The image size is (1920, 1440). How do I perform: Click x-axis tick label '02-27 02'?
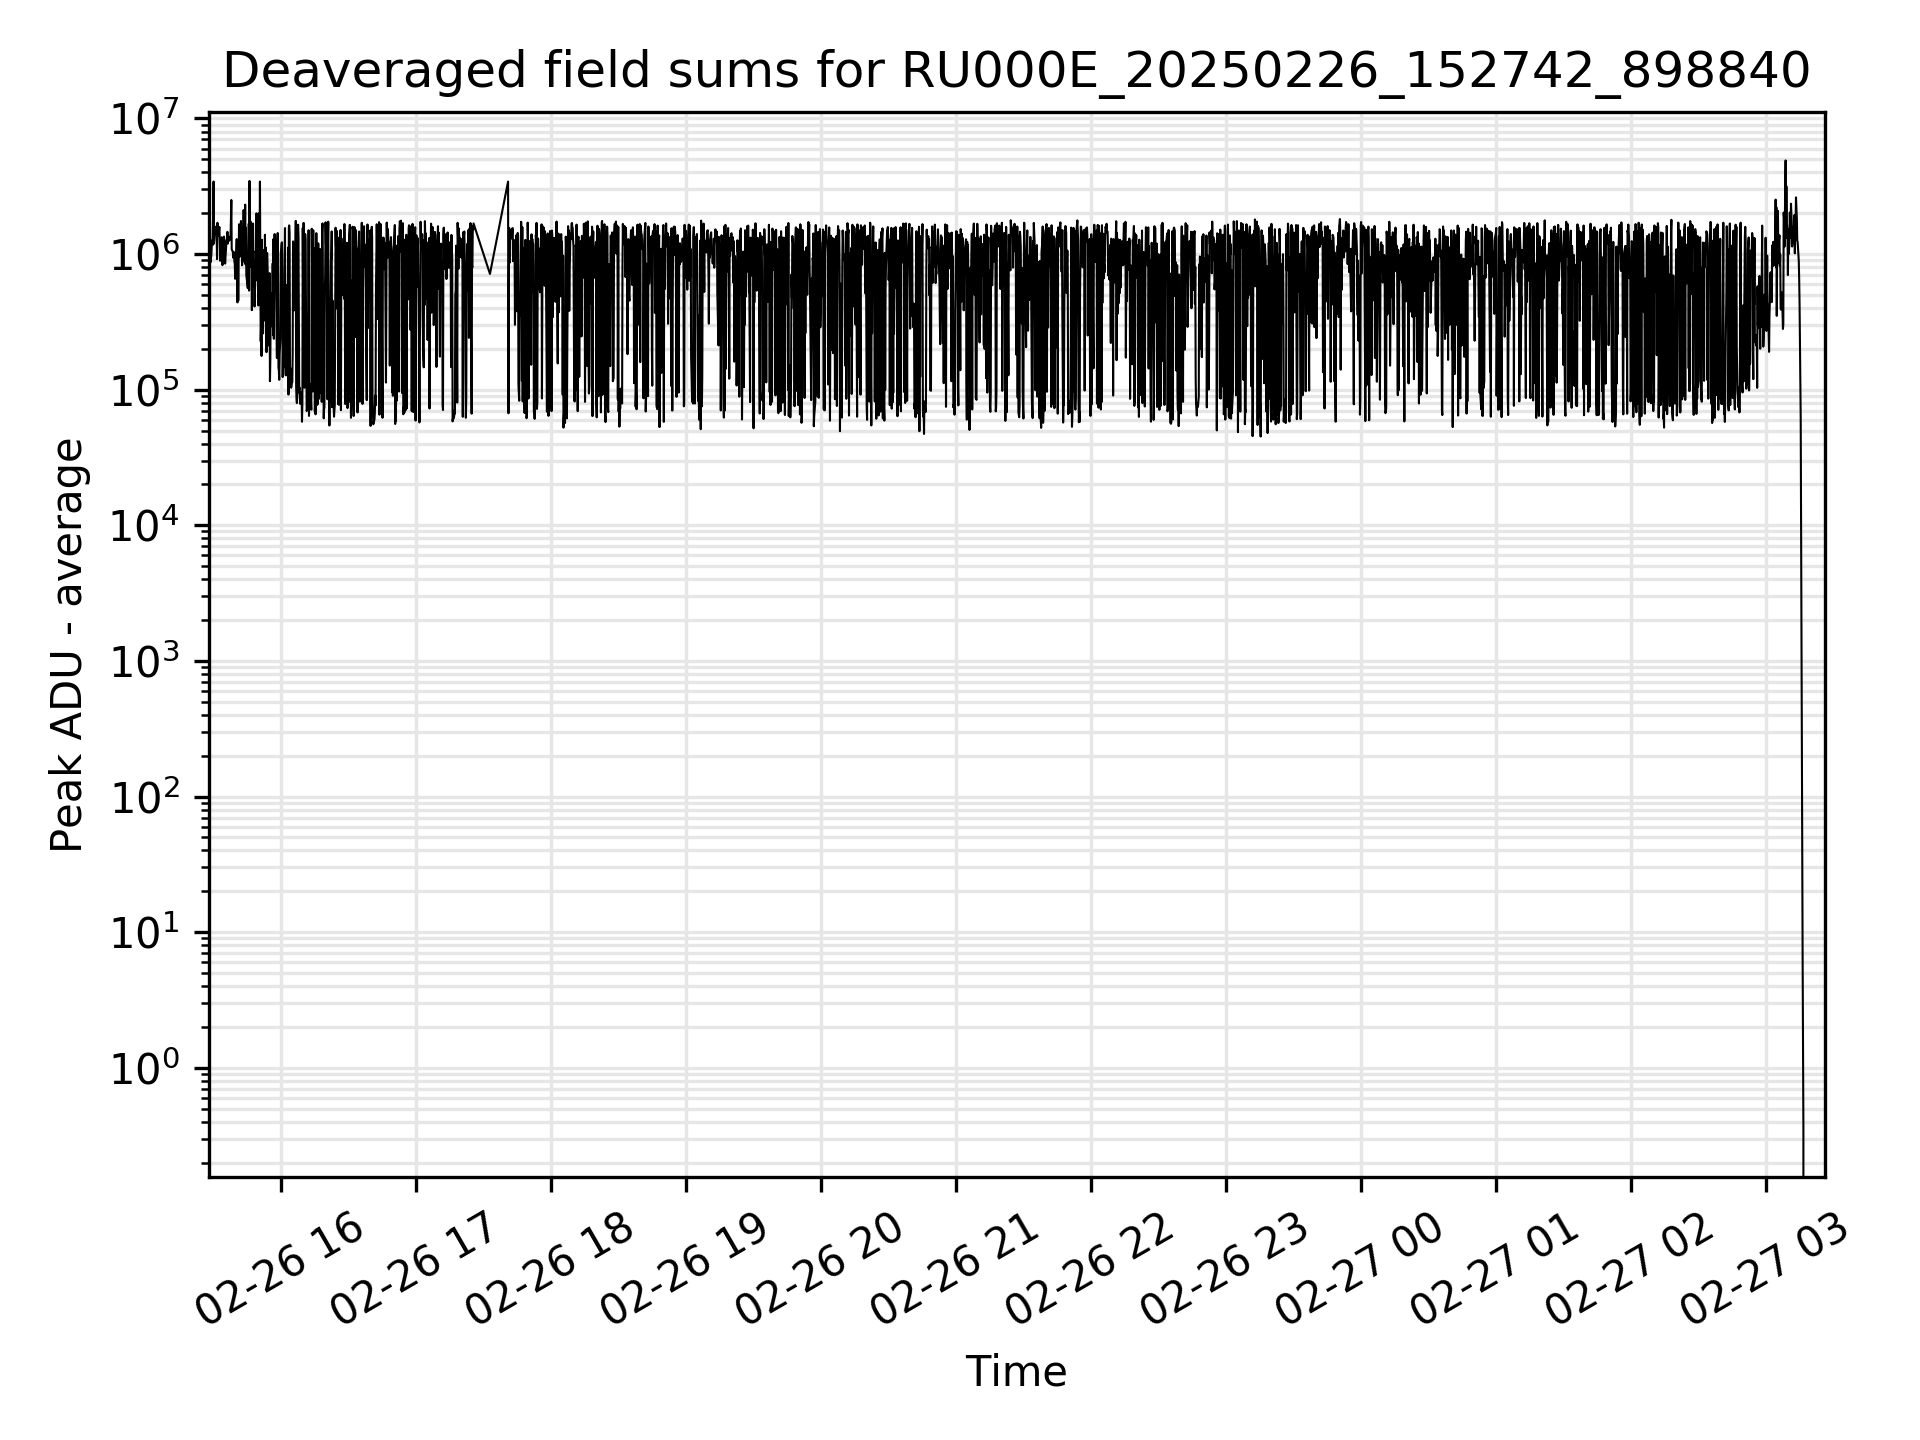click(x=1630, y=1270)
